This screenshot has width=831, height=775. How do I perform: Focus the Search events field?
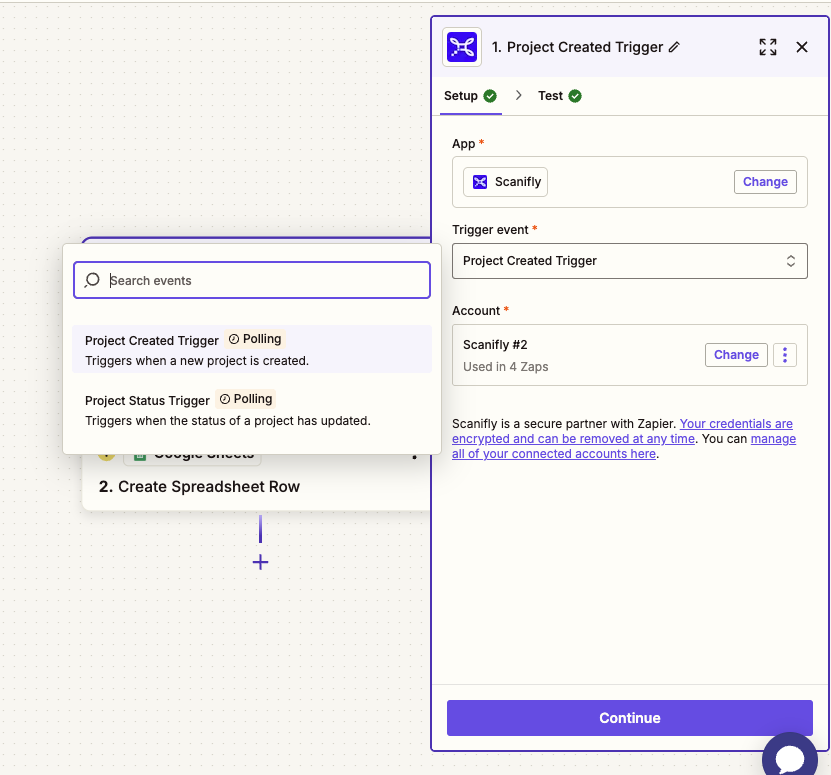252,280
